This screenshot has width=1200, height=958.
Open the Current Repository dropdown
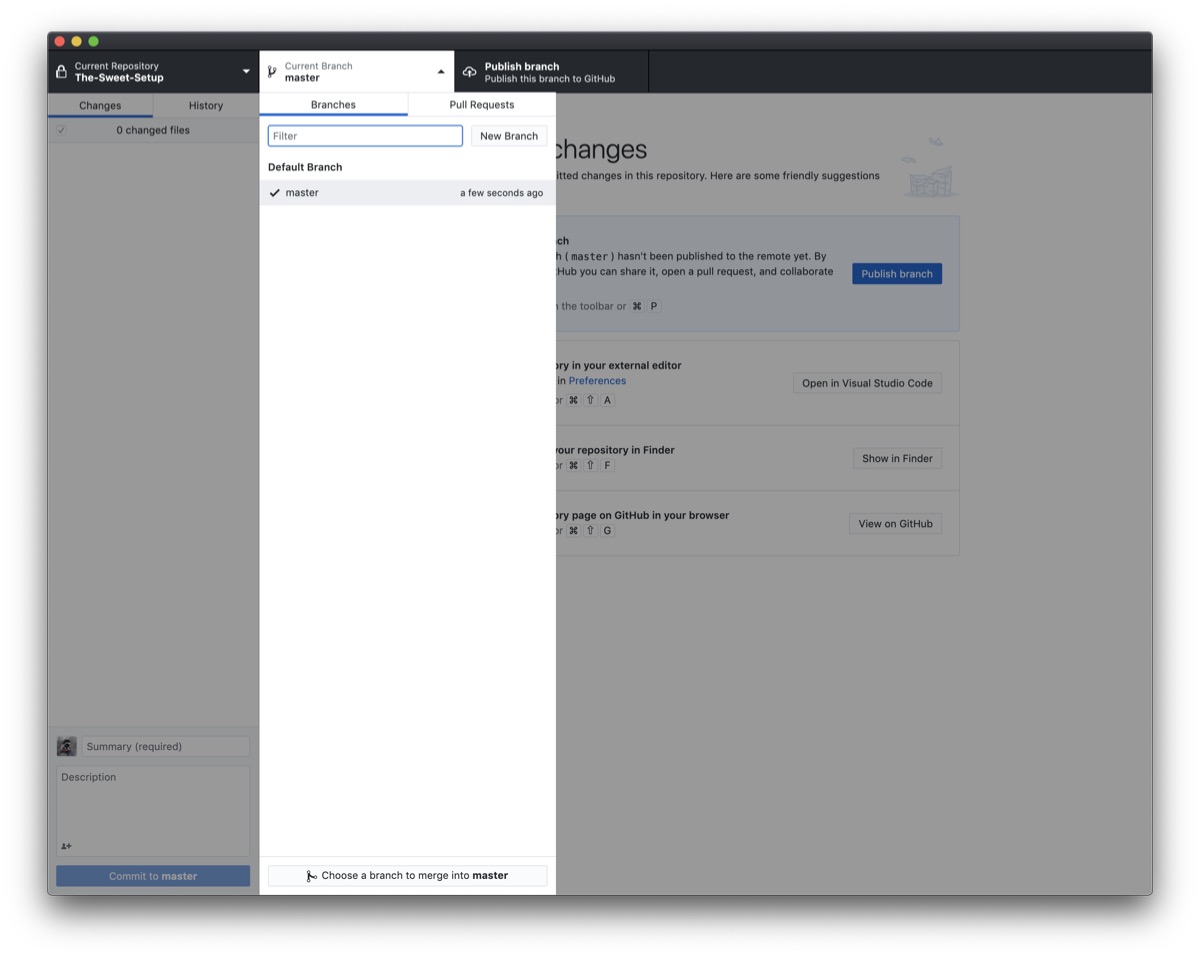click(x=153, y=72)
